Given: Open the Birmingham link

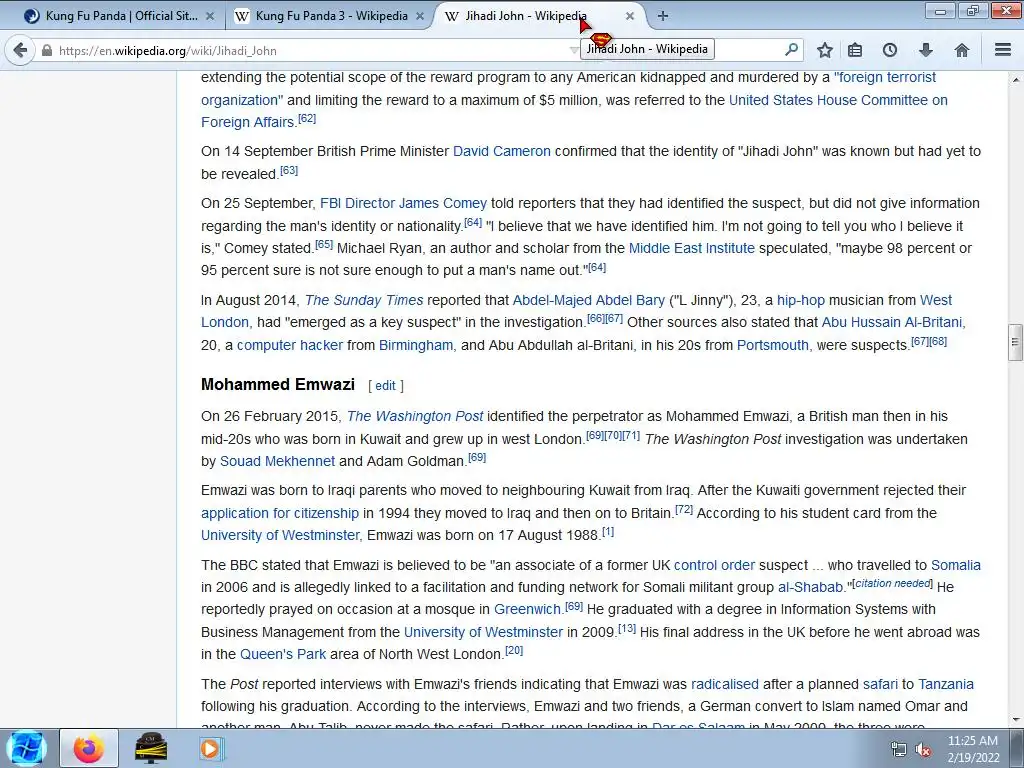Looking at the screenshot, I should pyautogui.click(x=415, y=345).
